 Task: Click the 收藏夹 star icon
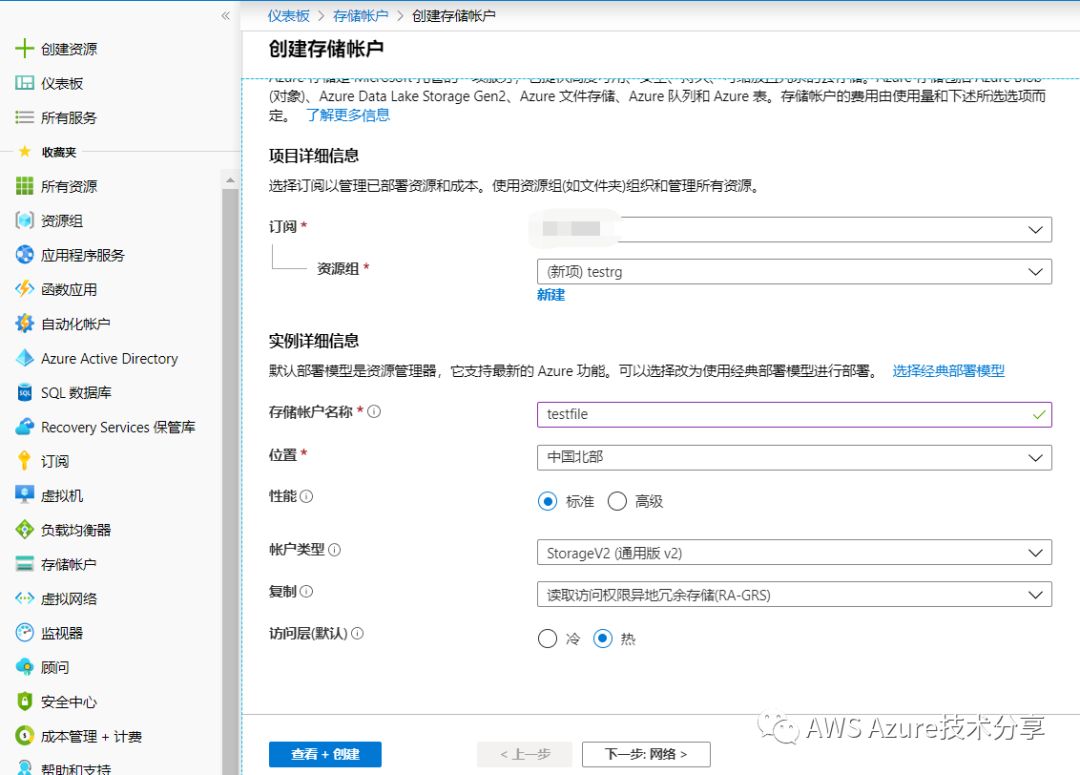point(24,152)
